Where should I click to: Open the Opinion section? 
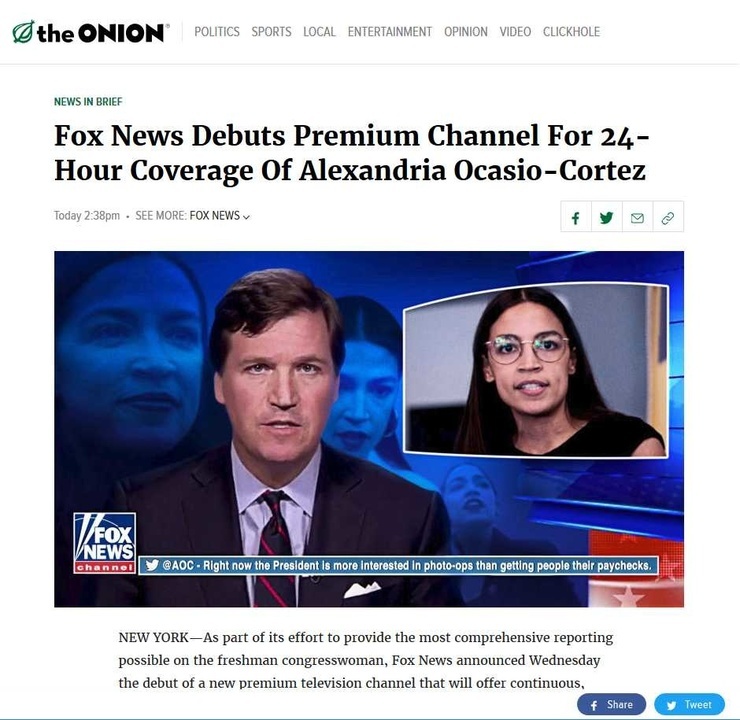[x=466, y=32]
